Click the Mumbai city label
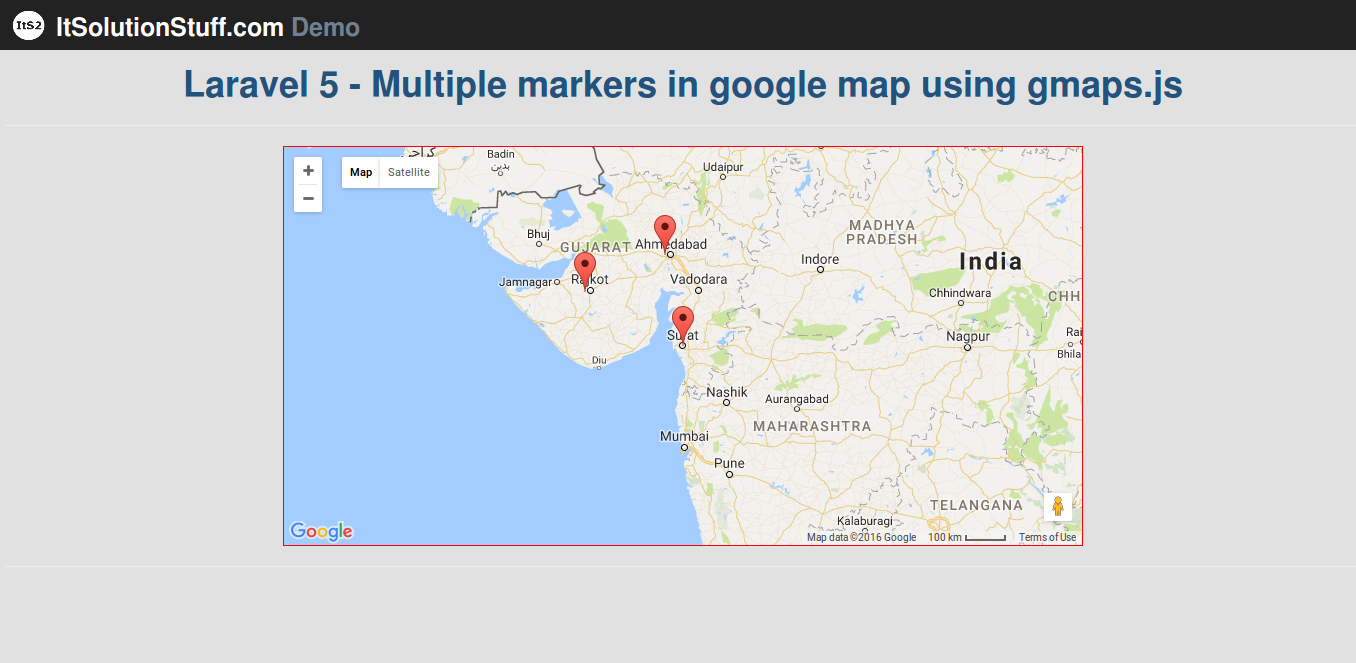Image resolution: width=1356 pixels, height=663 pixels. point(684,436)
